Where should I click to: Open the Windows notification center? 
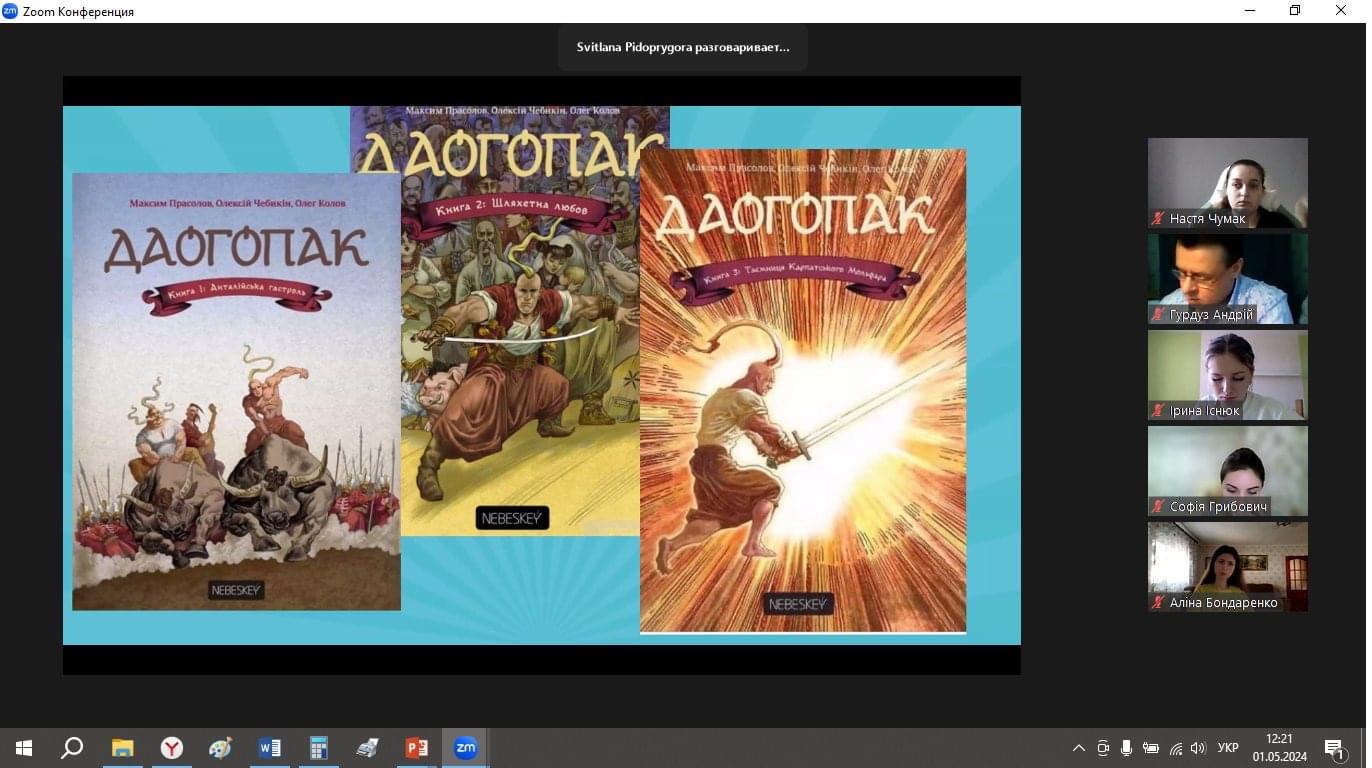pos(1334,748)
